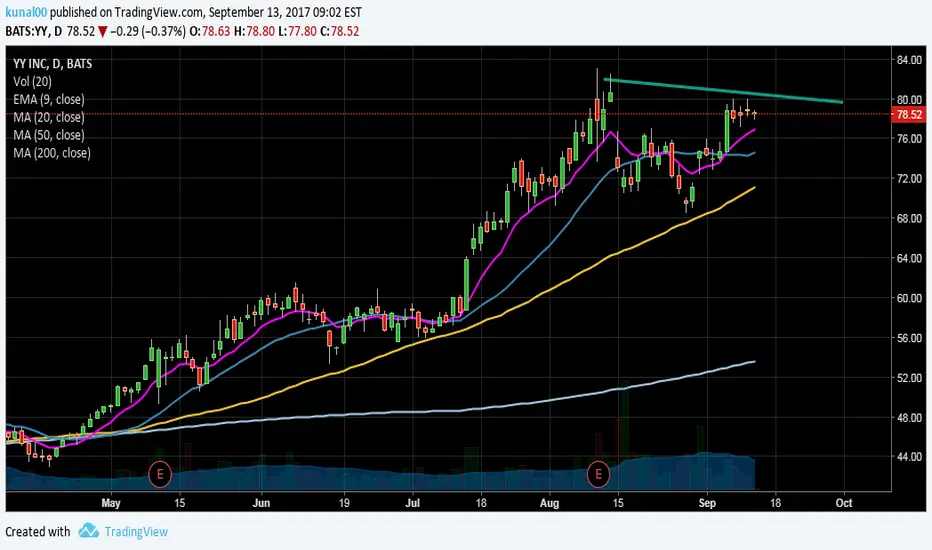Select the MA (200, close) indicator label
932x550 pixels.
[x=52, y=153]
